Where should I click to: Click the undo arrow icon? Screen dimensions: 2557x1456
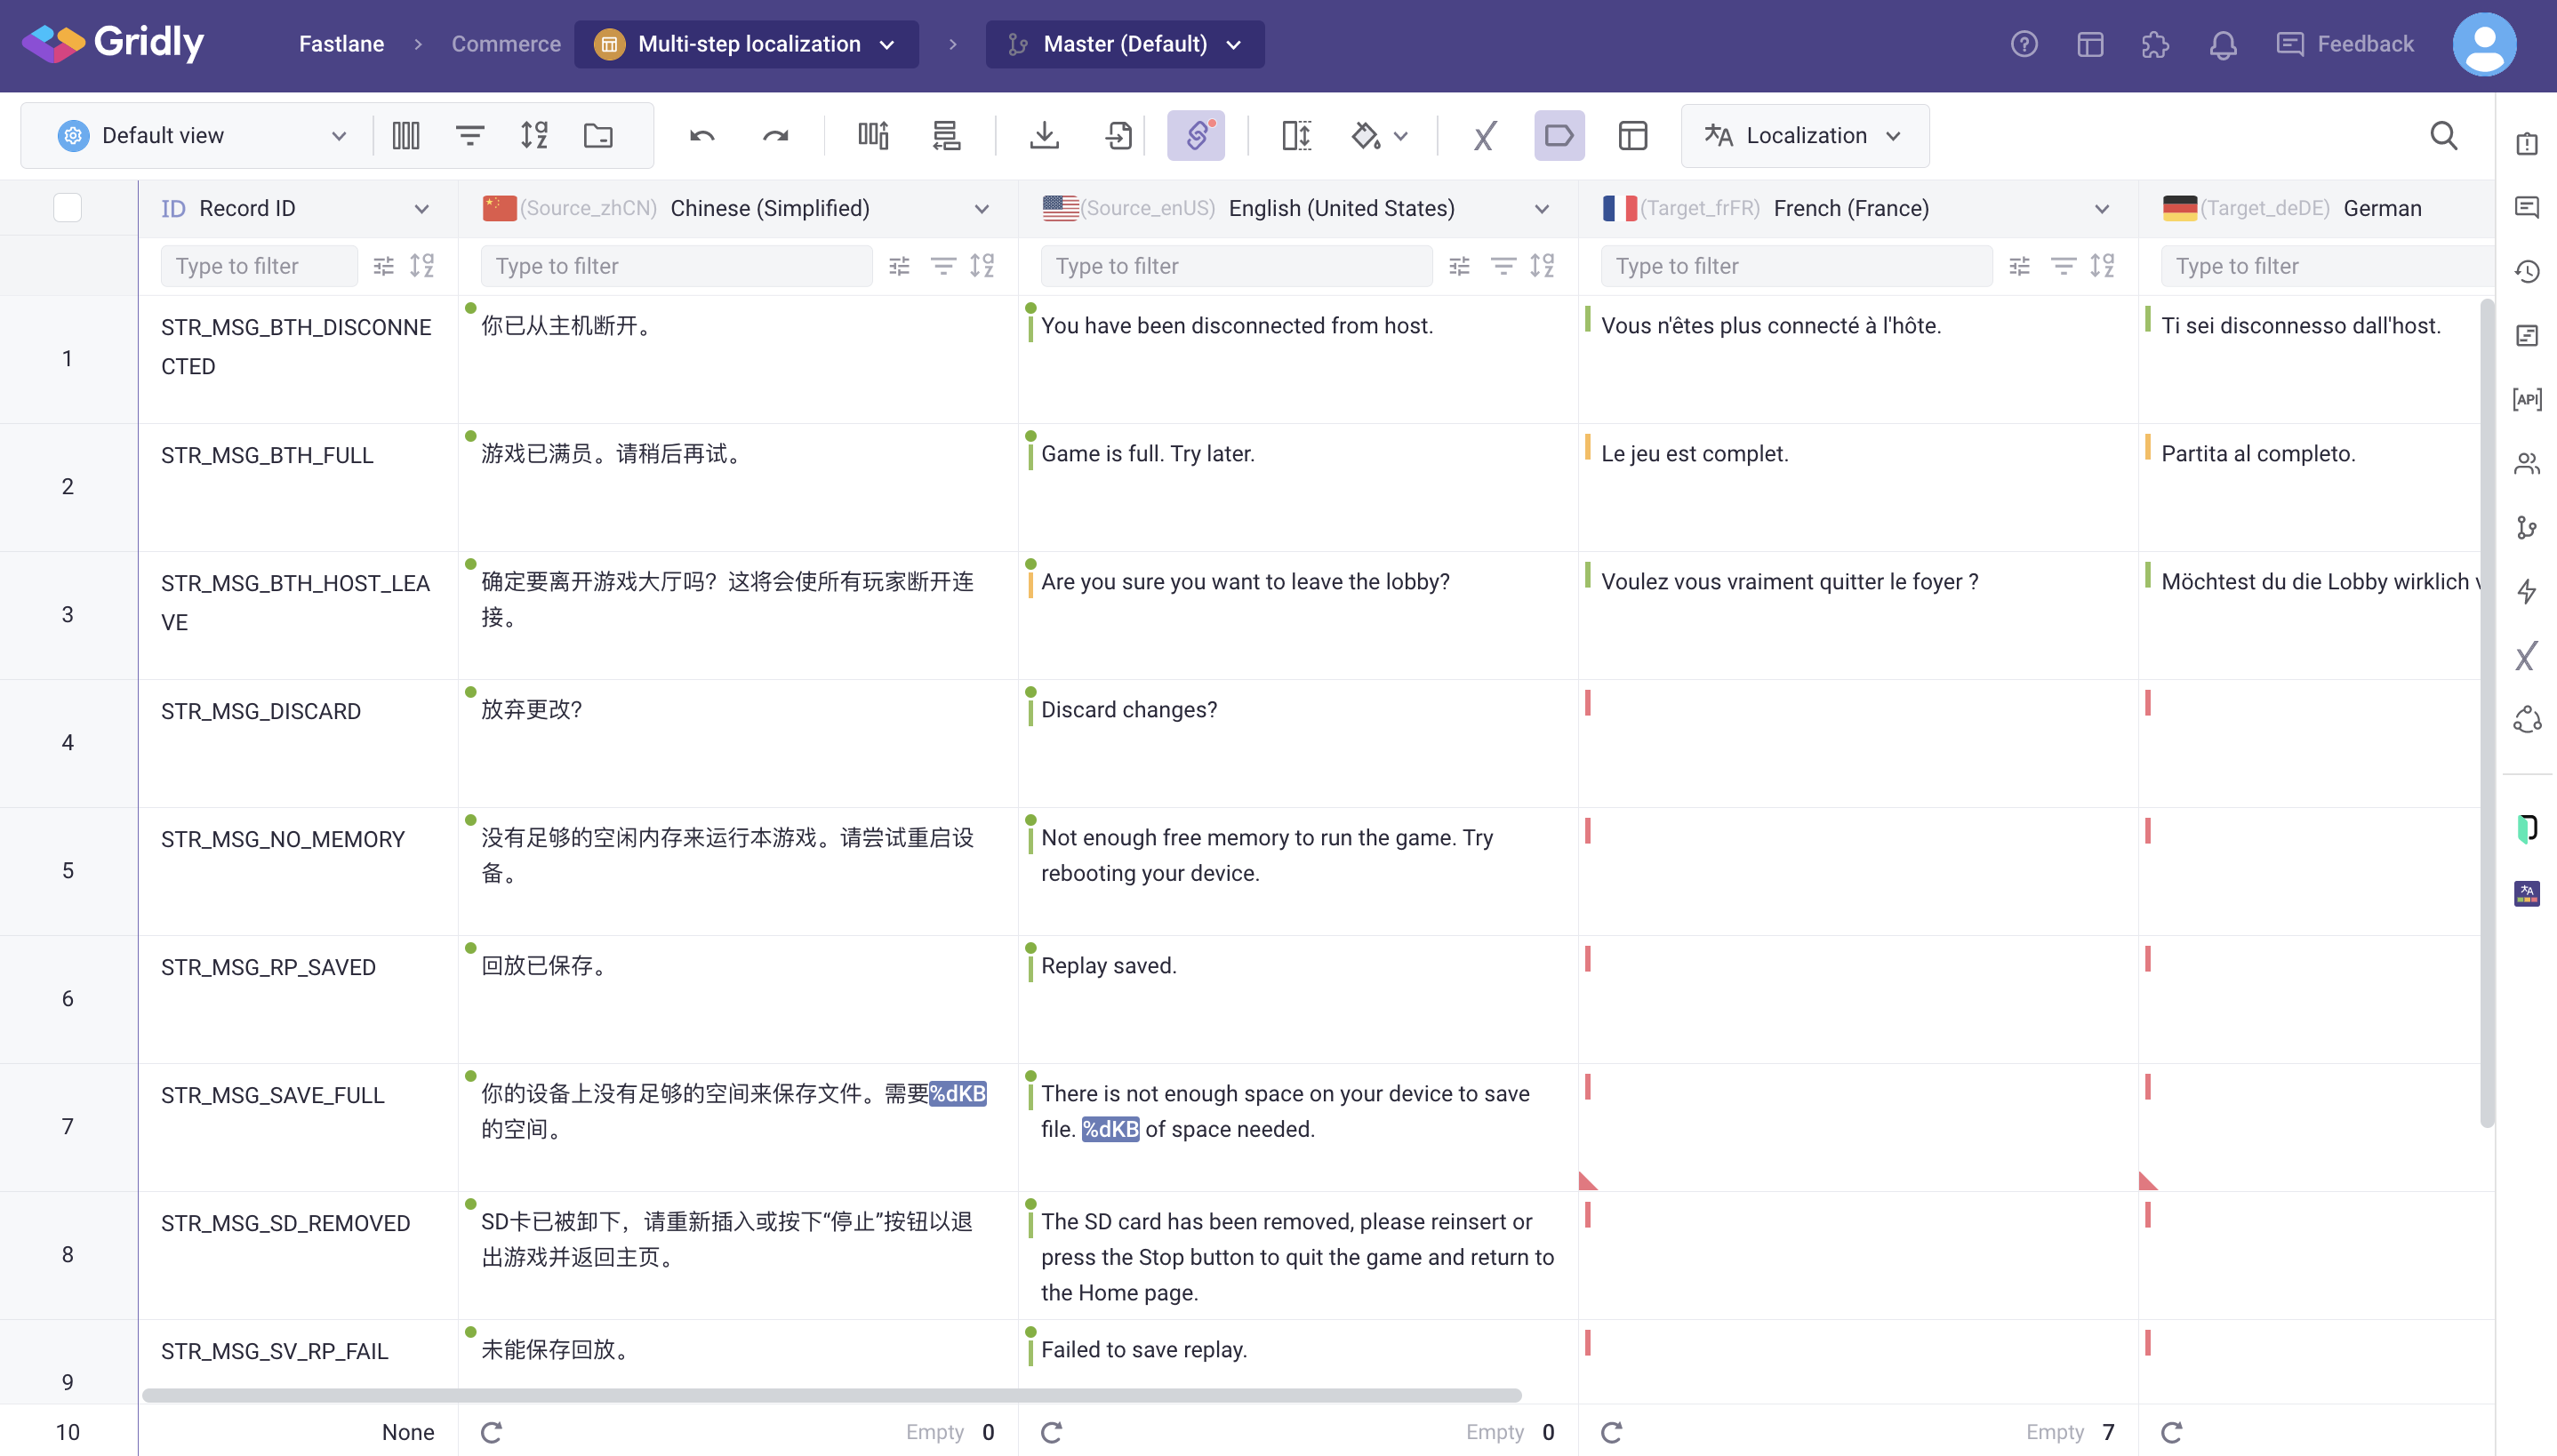(702, 136)
